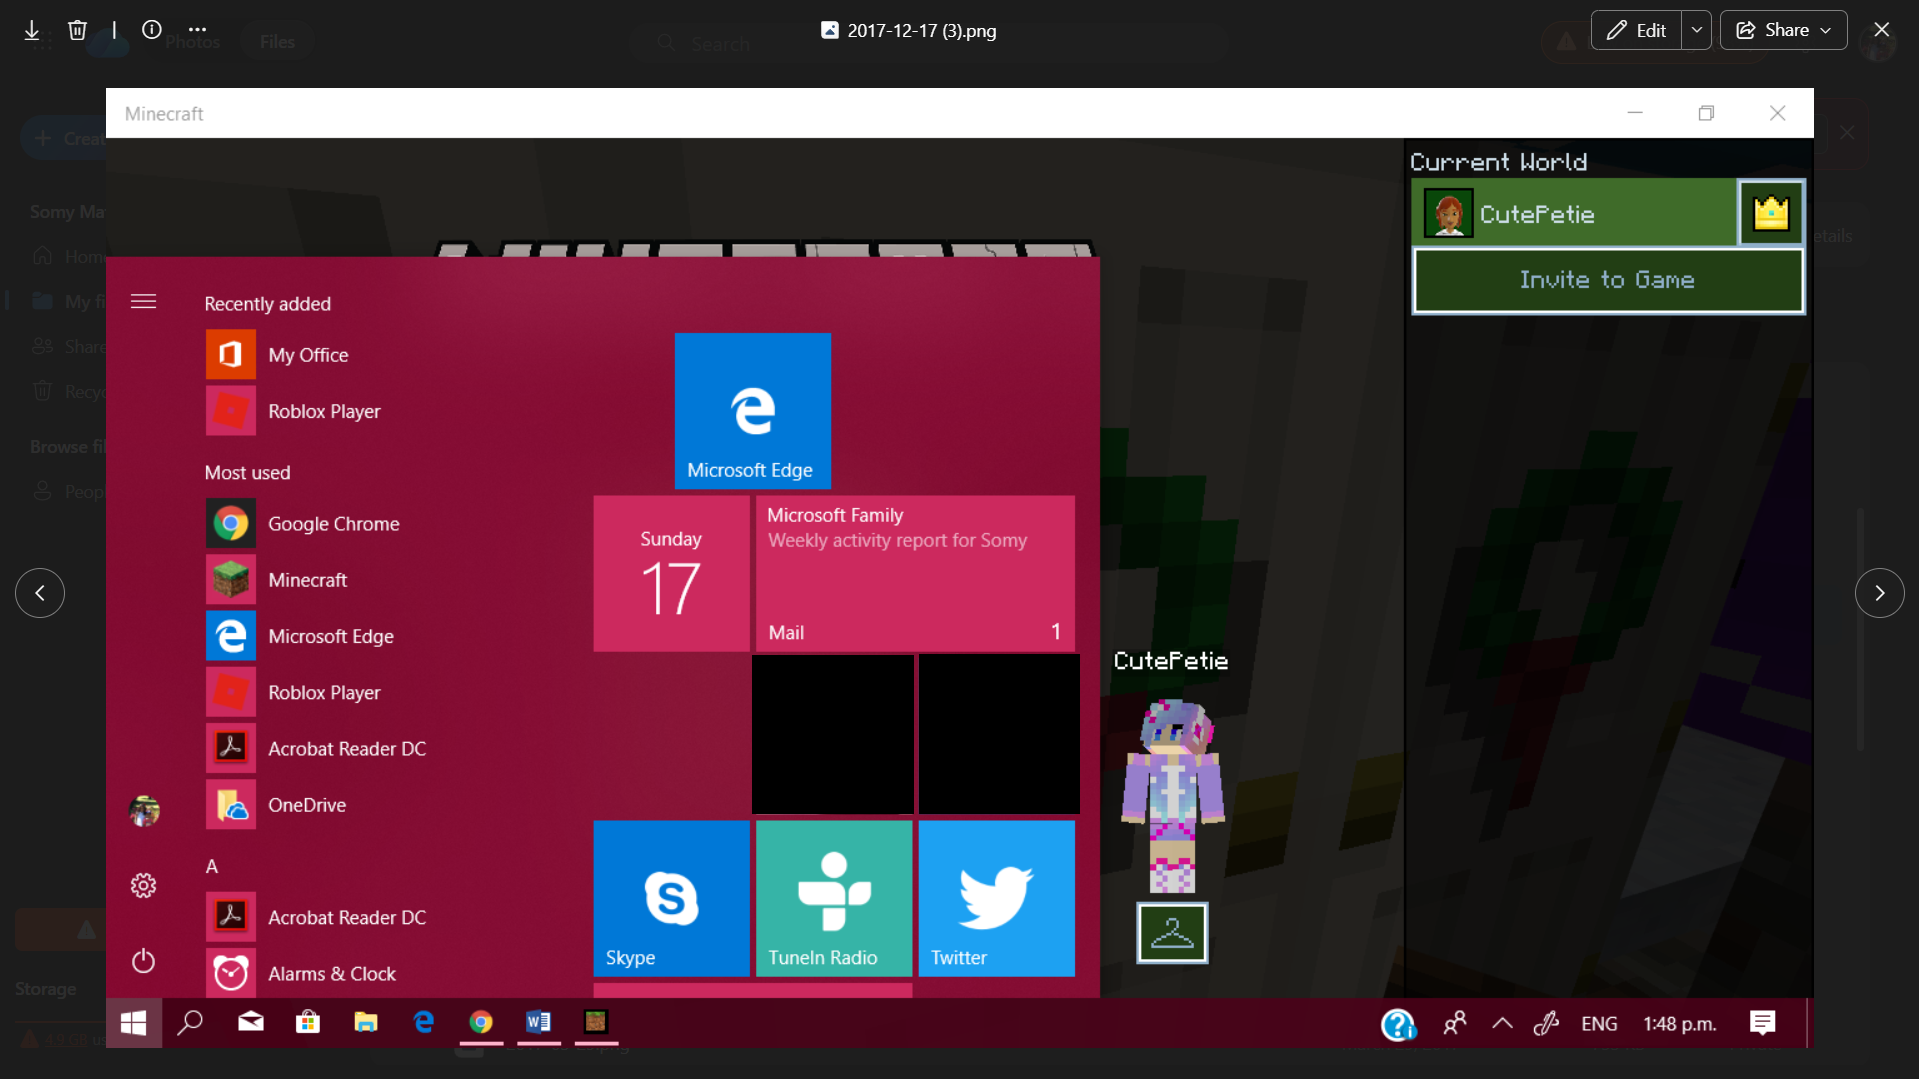Screen dimensions: 1919x1079
Task: Click the letter A section header
Action: click(x=212, y=866)
